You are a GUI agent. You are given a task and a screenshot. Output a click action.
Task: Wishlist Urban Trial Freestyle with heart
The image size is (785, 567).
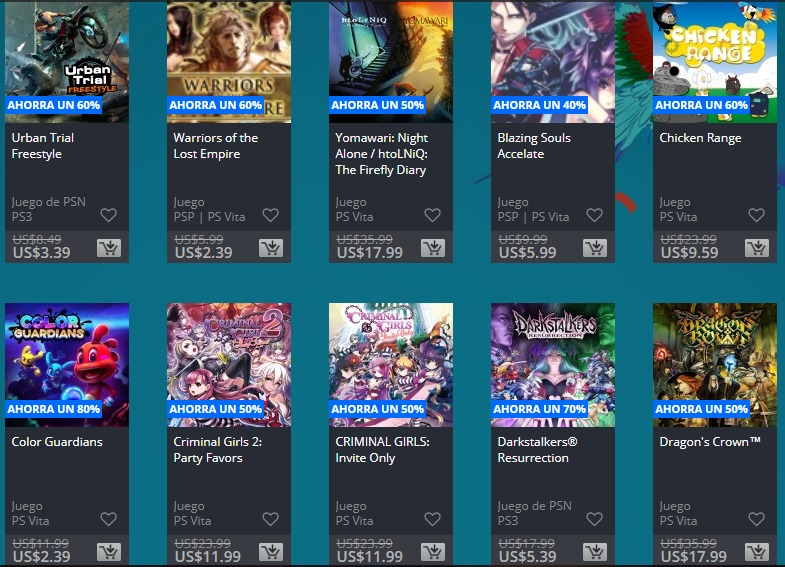tap(109, 215)
